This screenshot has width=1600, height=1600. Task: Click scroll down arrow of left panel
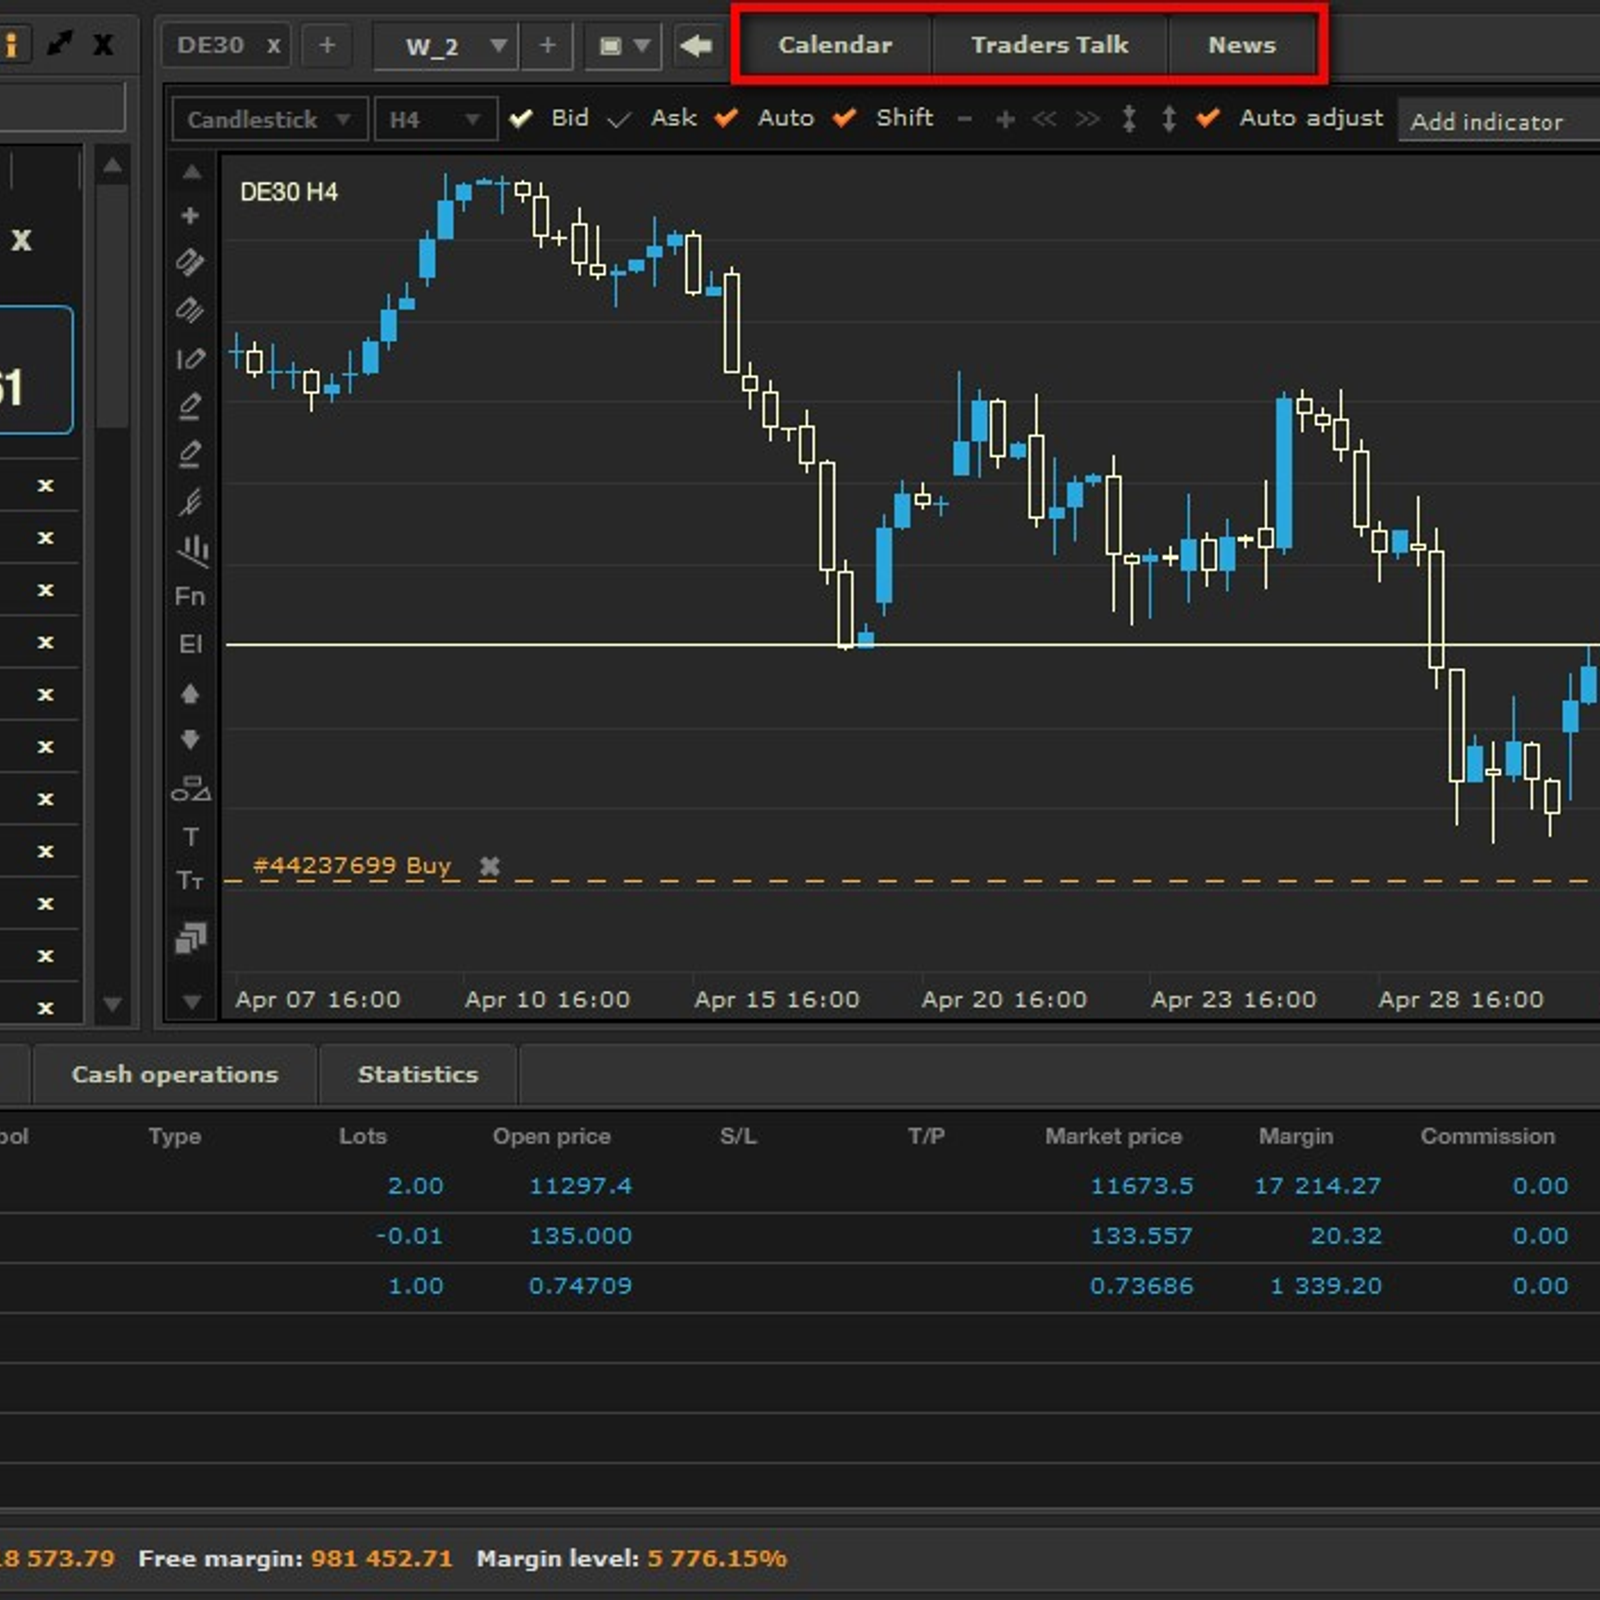click(x=113, y=1003)
